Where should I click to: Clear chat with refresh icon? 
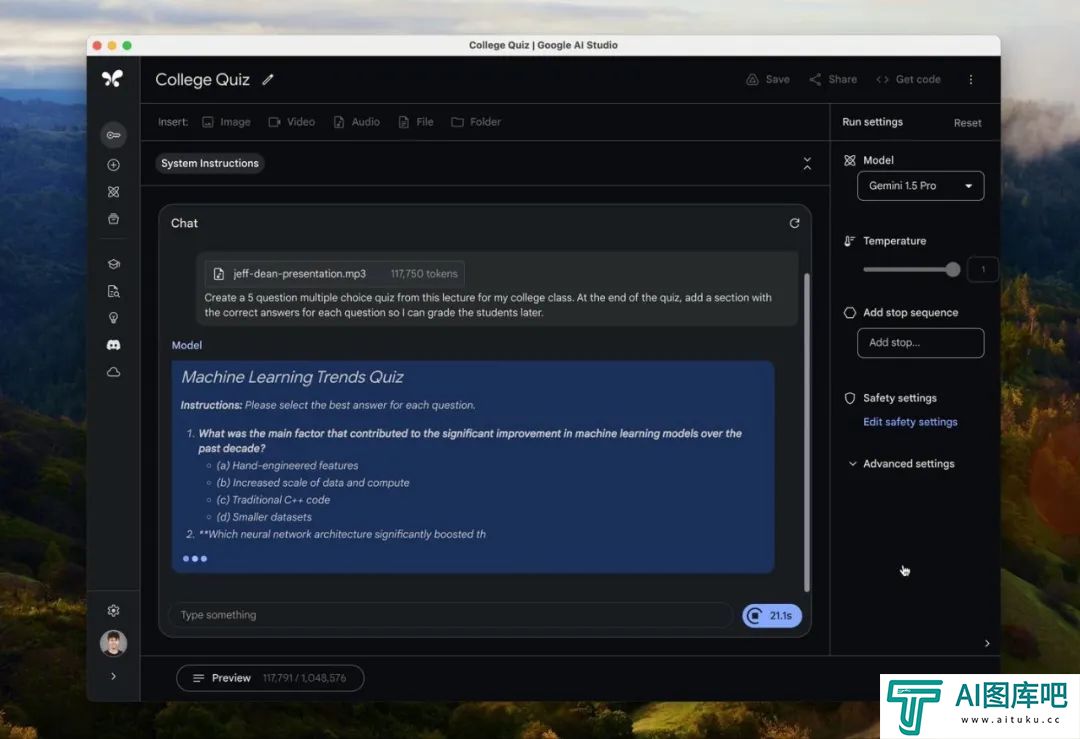click(x=794, y=223)
